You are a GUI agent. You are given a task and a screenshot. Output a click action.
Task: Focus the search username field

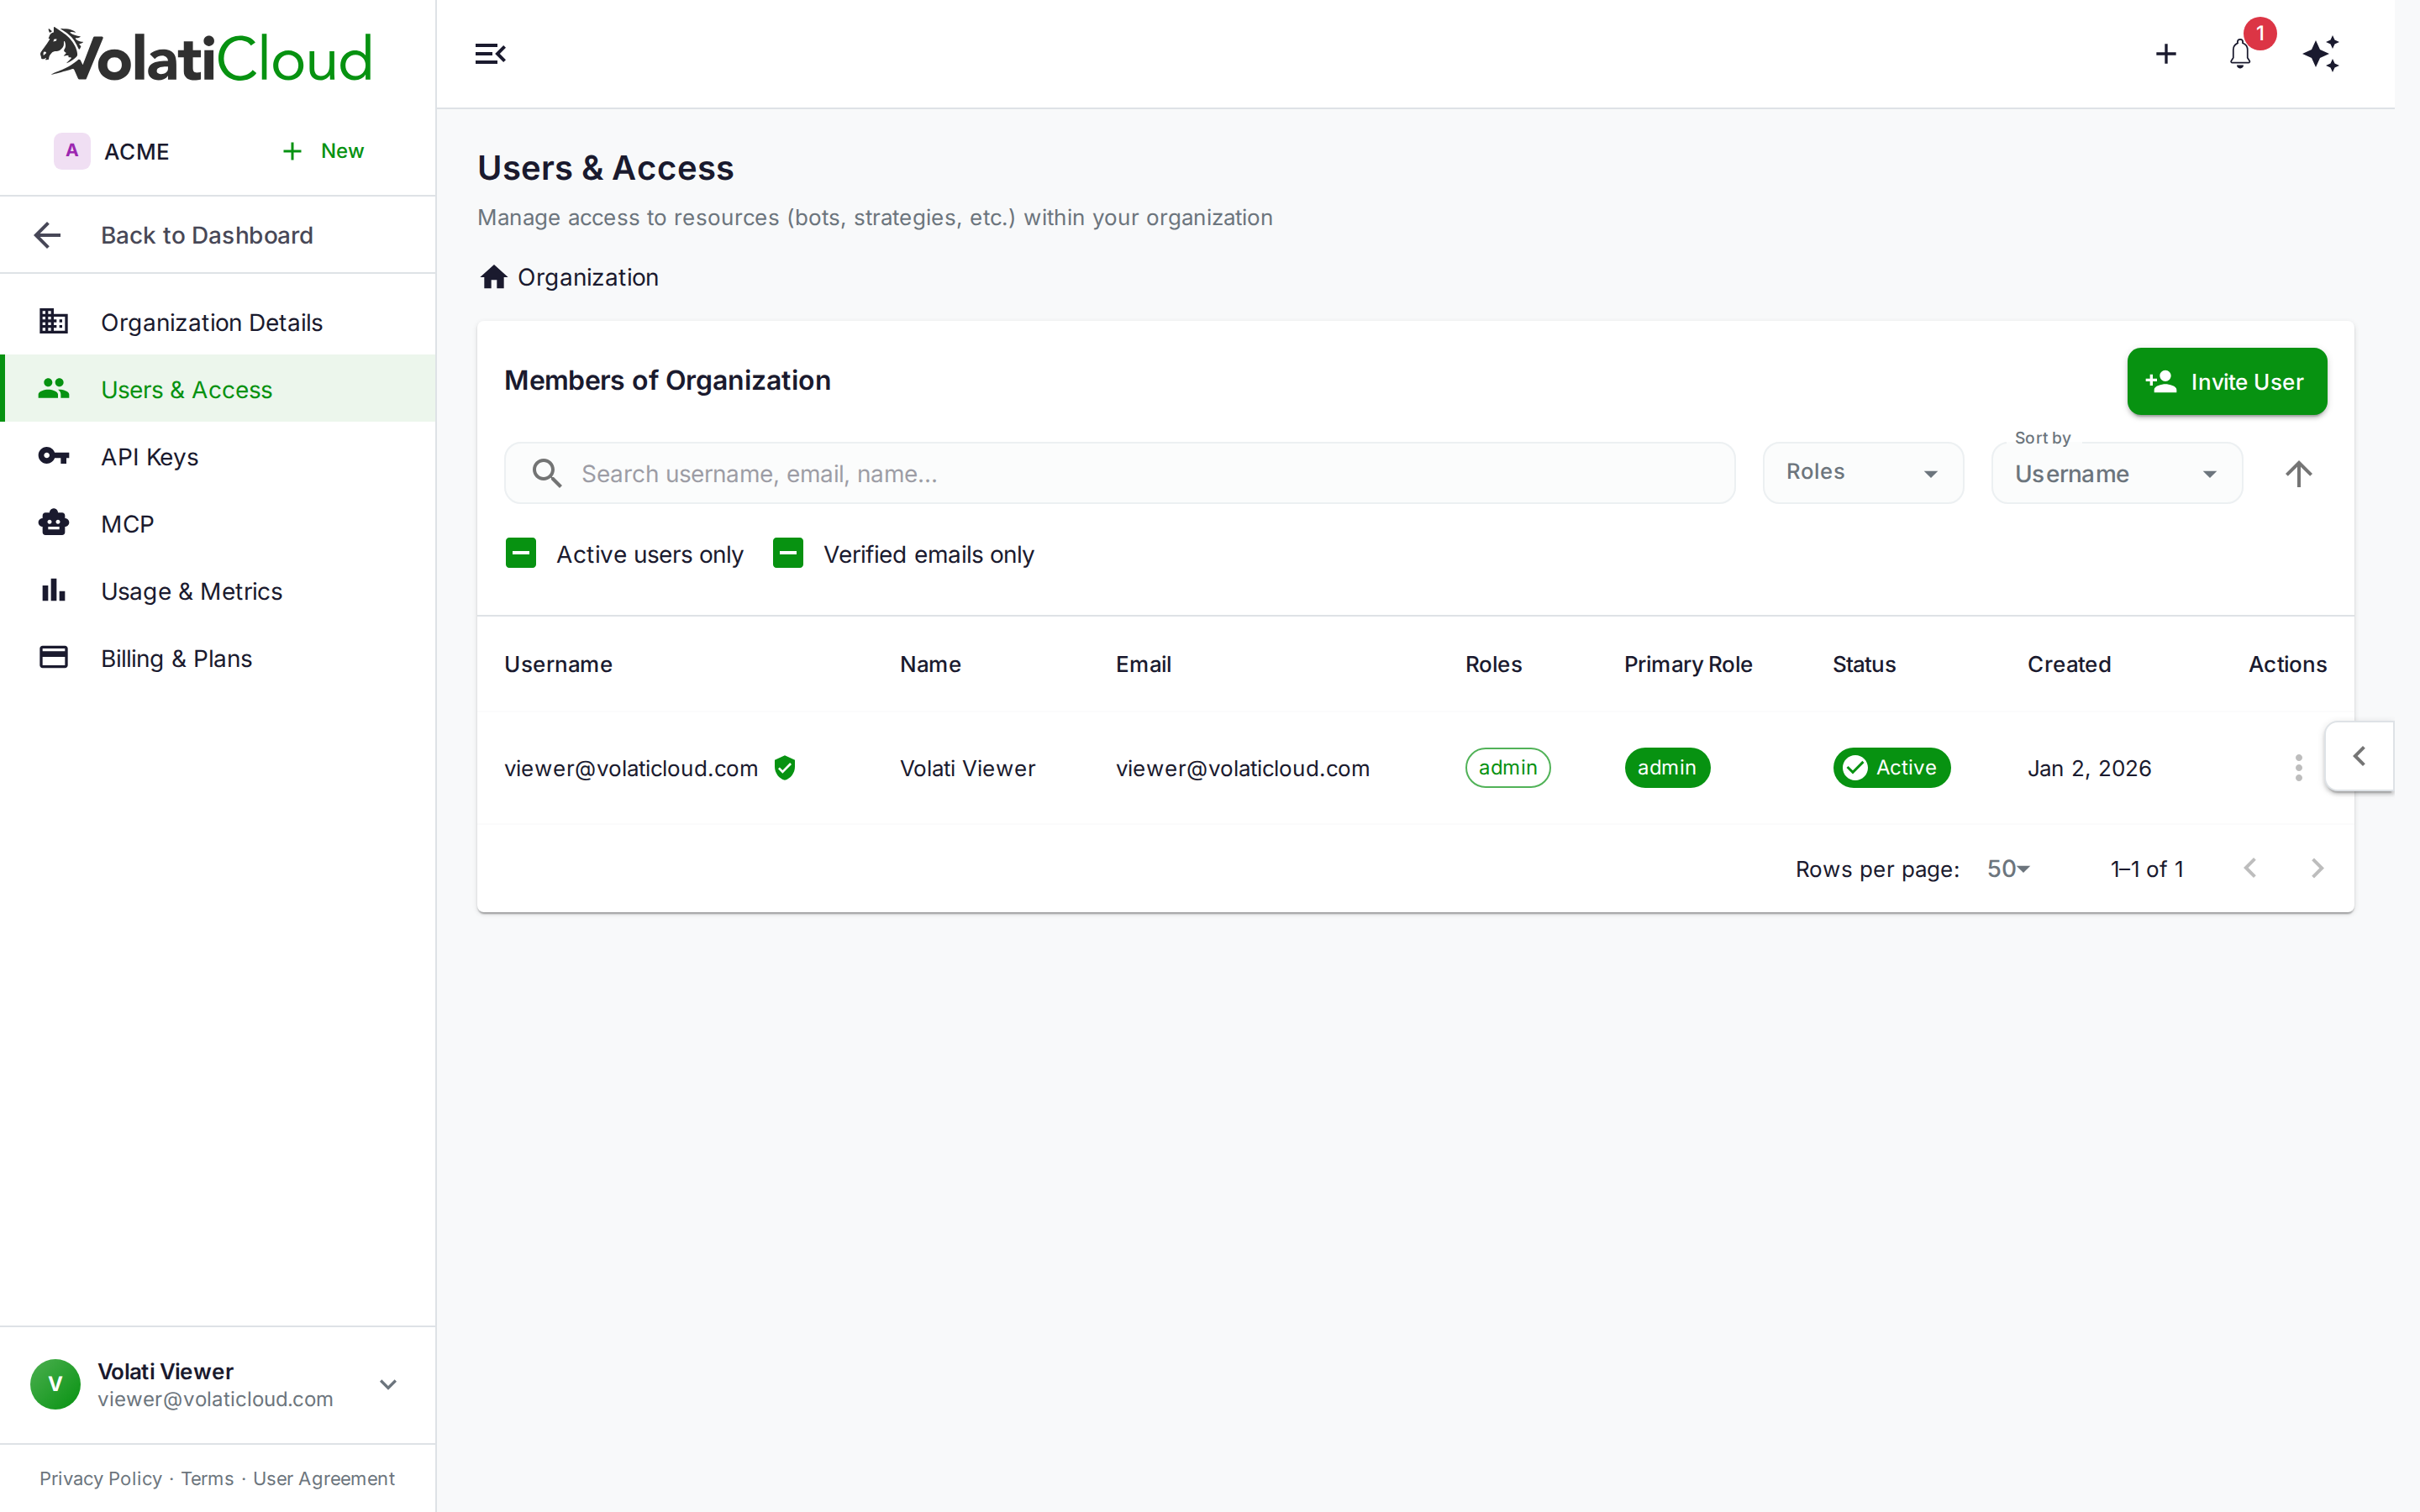[x=1119, y=473]
